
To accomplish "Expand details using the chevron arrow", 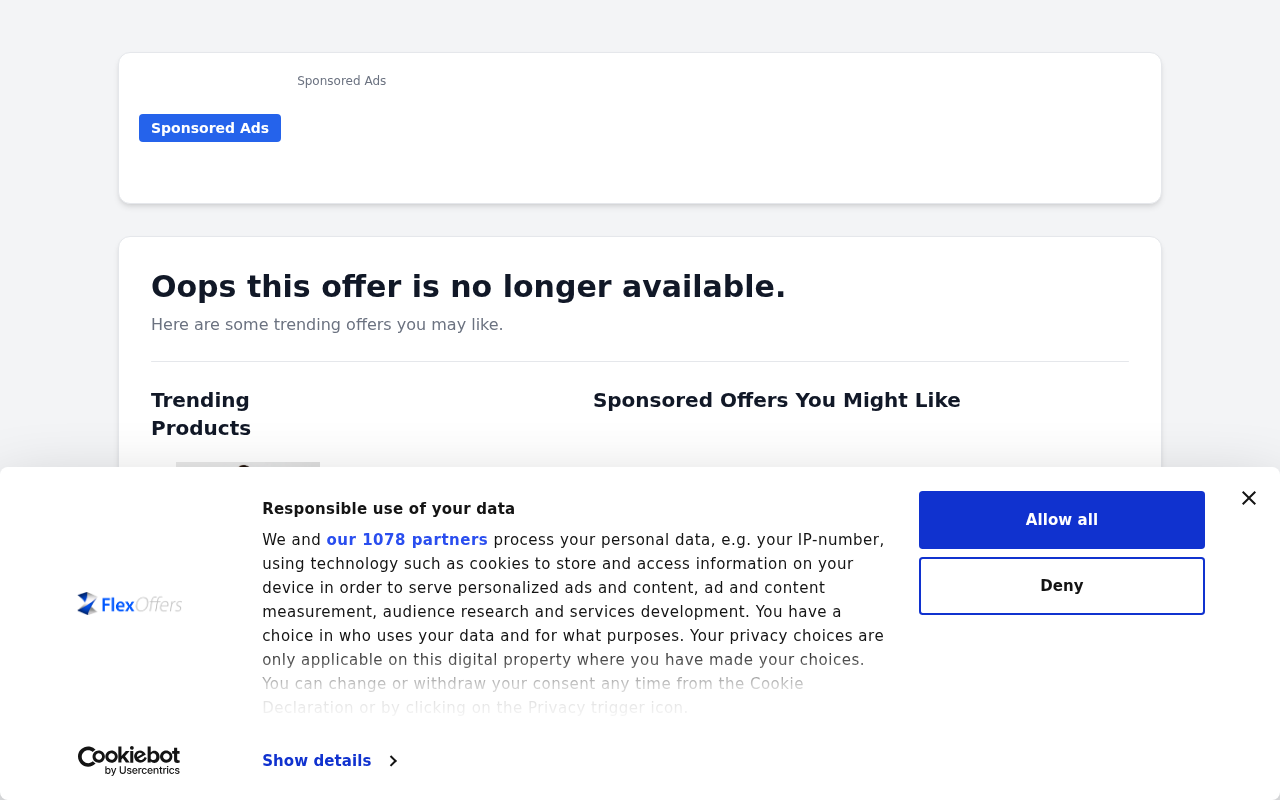I will [393, 761].
